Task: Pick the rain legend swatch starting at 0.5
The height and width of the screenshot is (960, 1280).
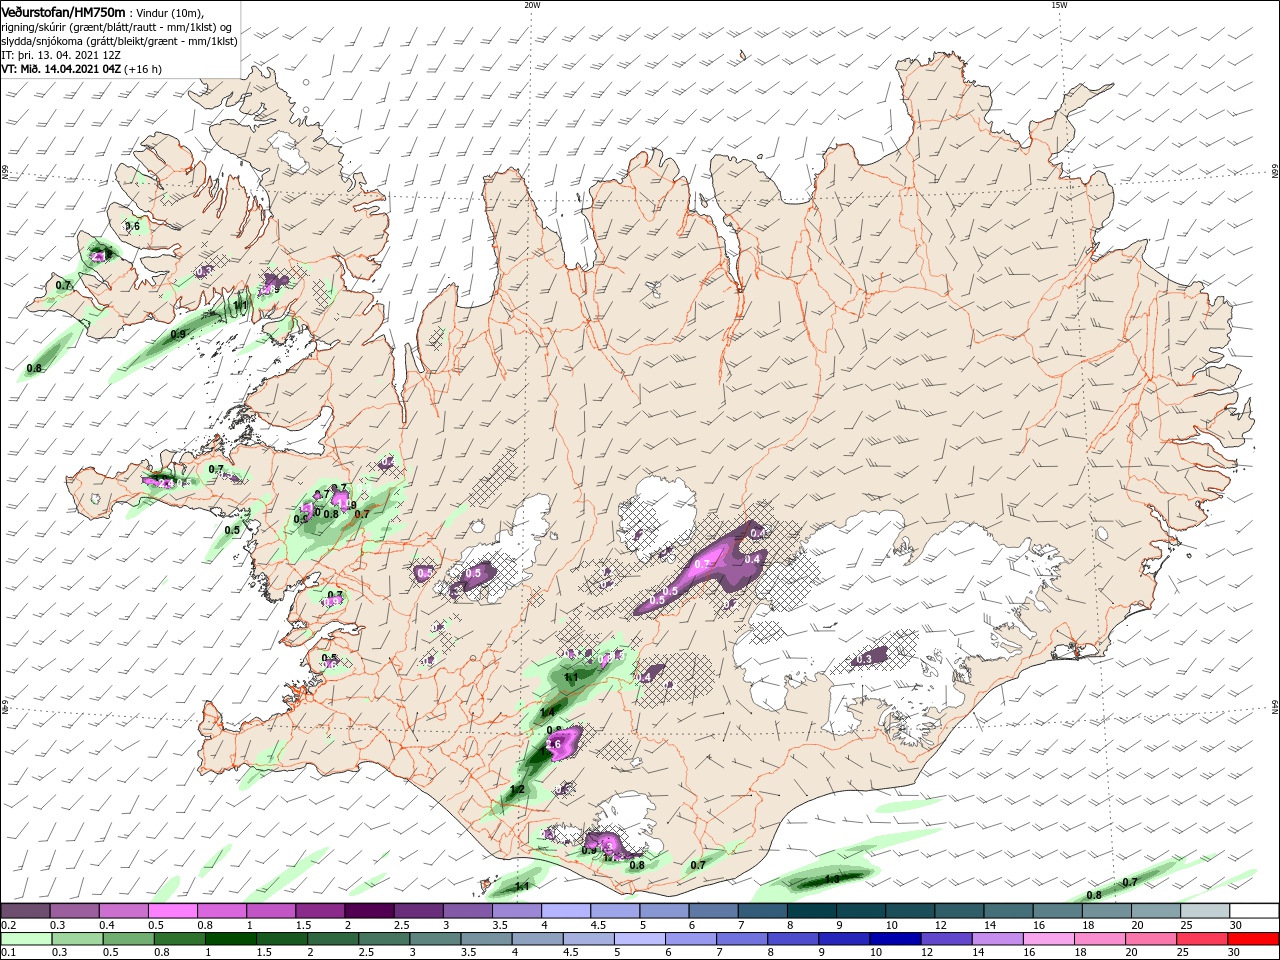Action: point(128,938)
